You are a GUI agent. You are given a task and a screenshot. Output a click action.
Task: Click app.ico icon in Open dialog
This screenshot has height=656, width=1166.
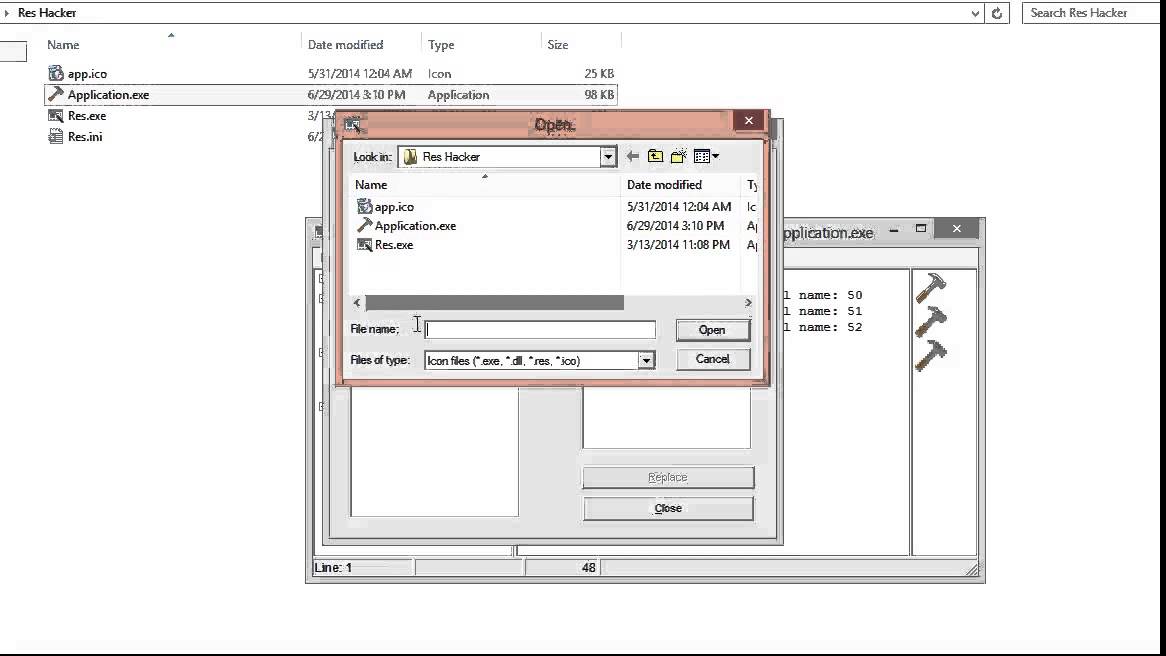click(x=364, y=206)
